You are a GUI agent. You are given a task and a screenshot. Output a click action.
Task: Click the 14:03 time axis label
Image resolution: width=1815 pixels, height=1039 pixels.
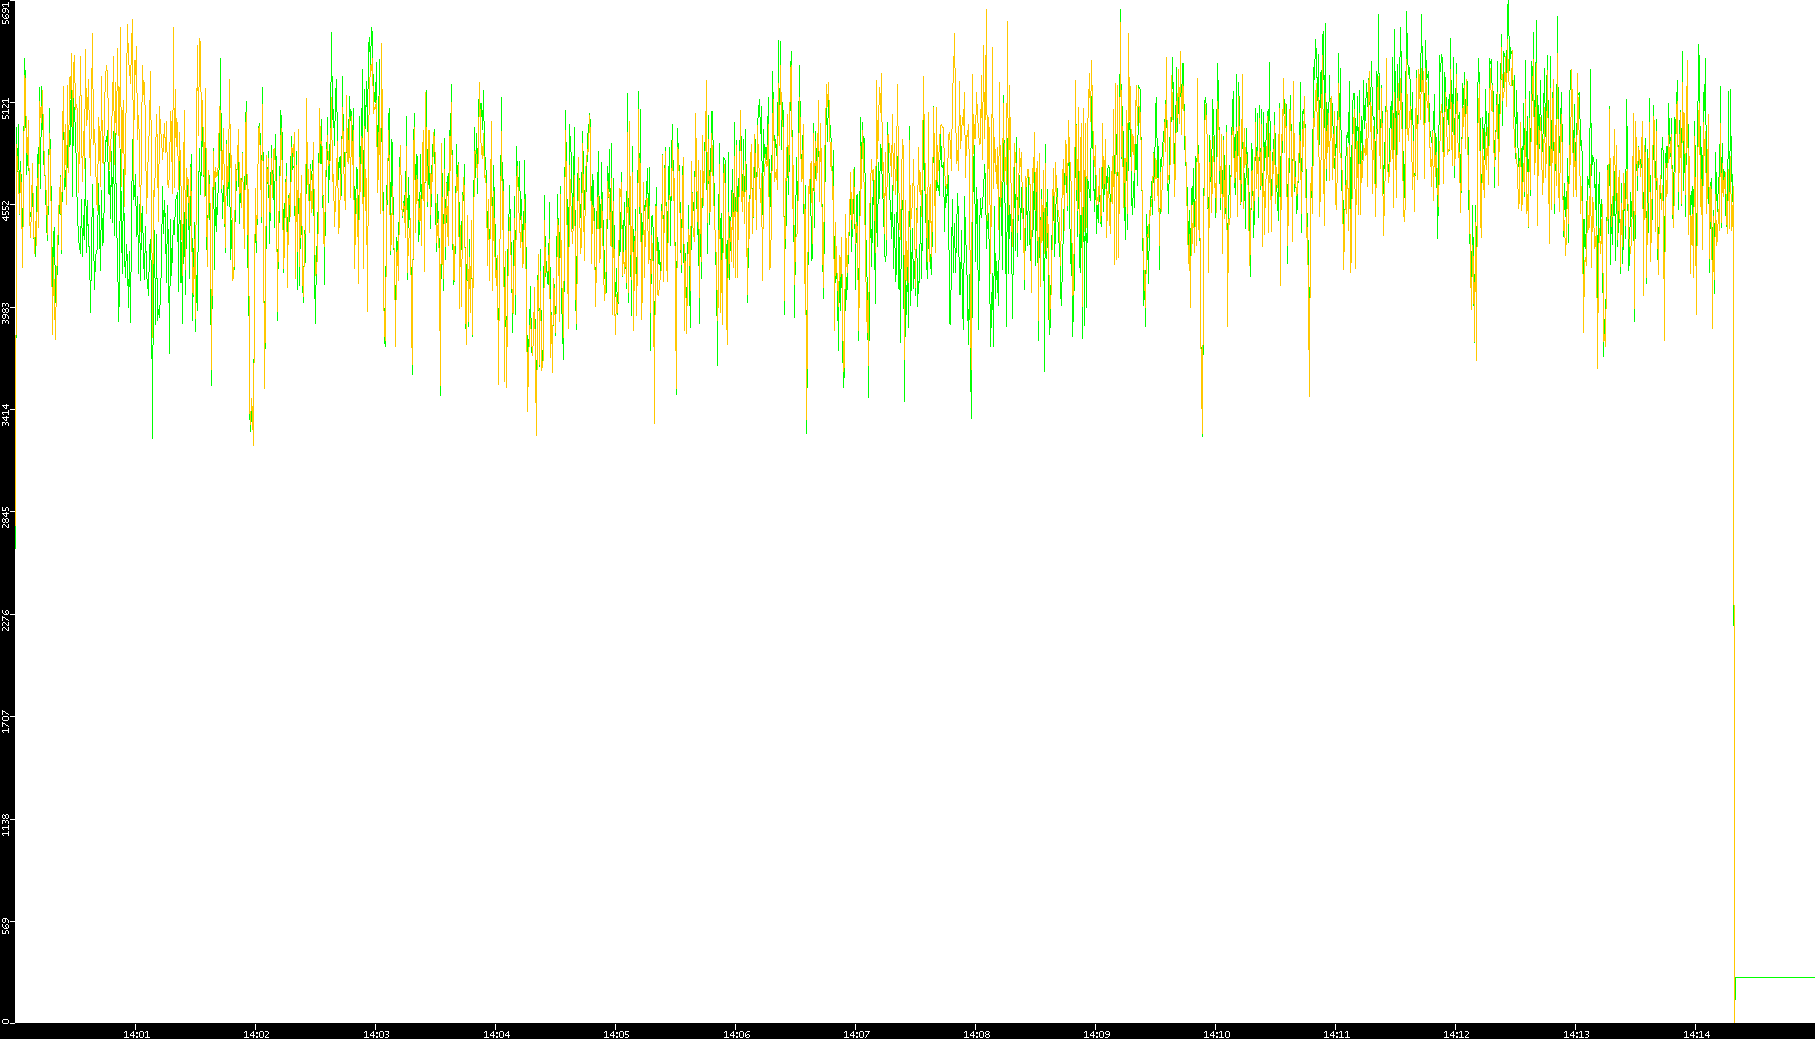[x=376, y=1034]
